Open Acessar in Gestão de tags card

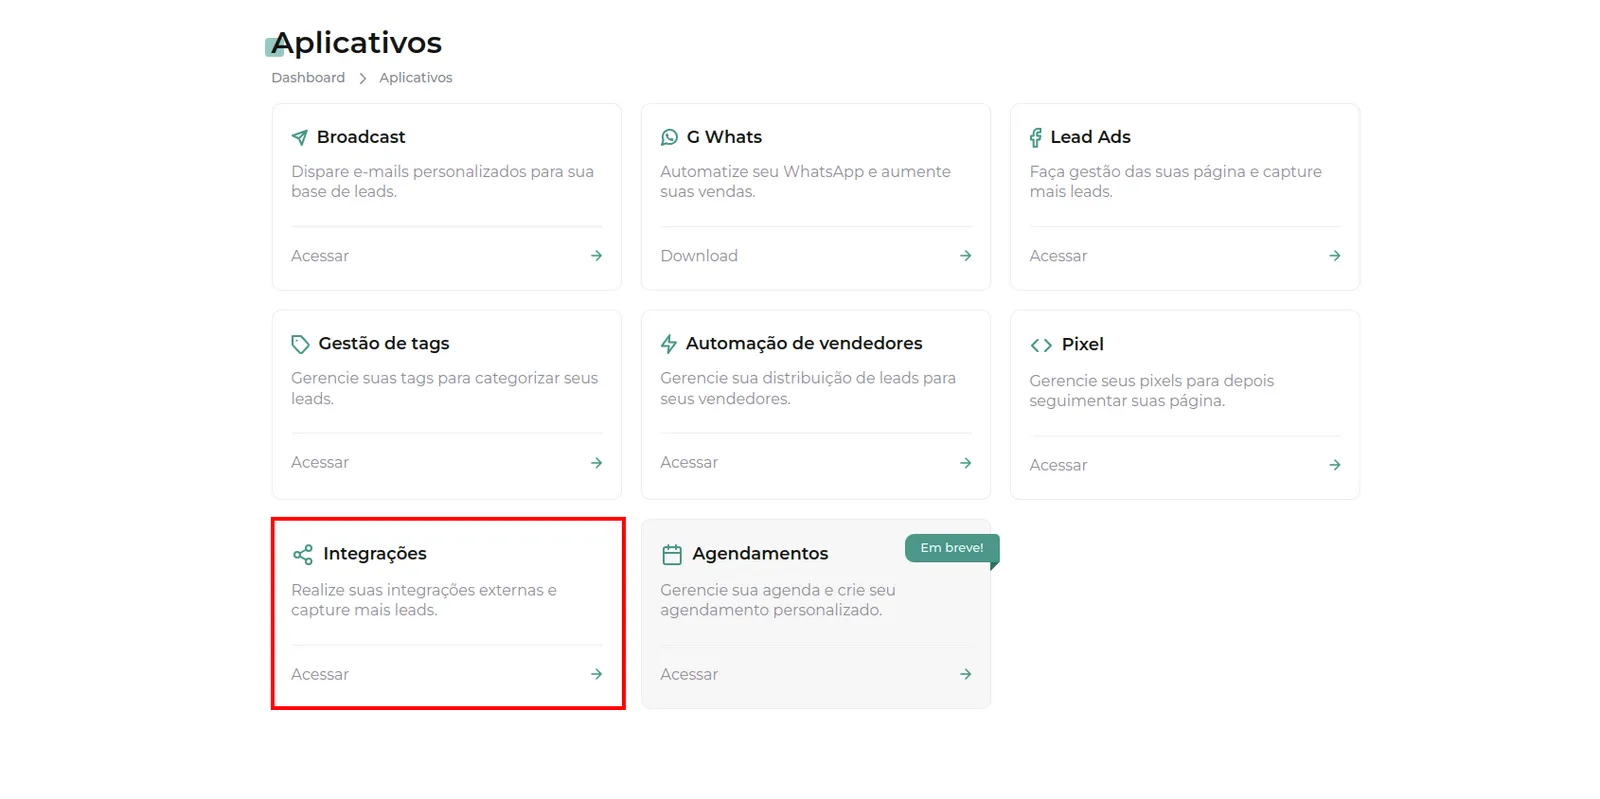(x=320, y=463)
